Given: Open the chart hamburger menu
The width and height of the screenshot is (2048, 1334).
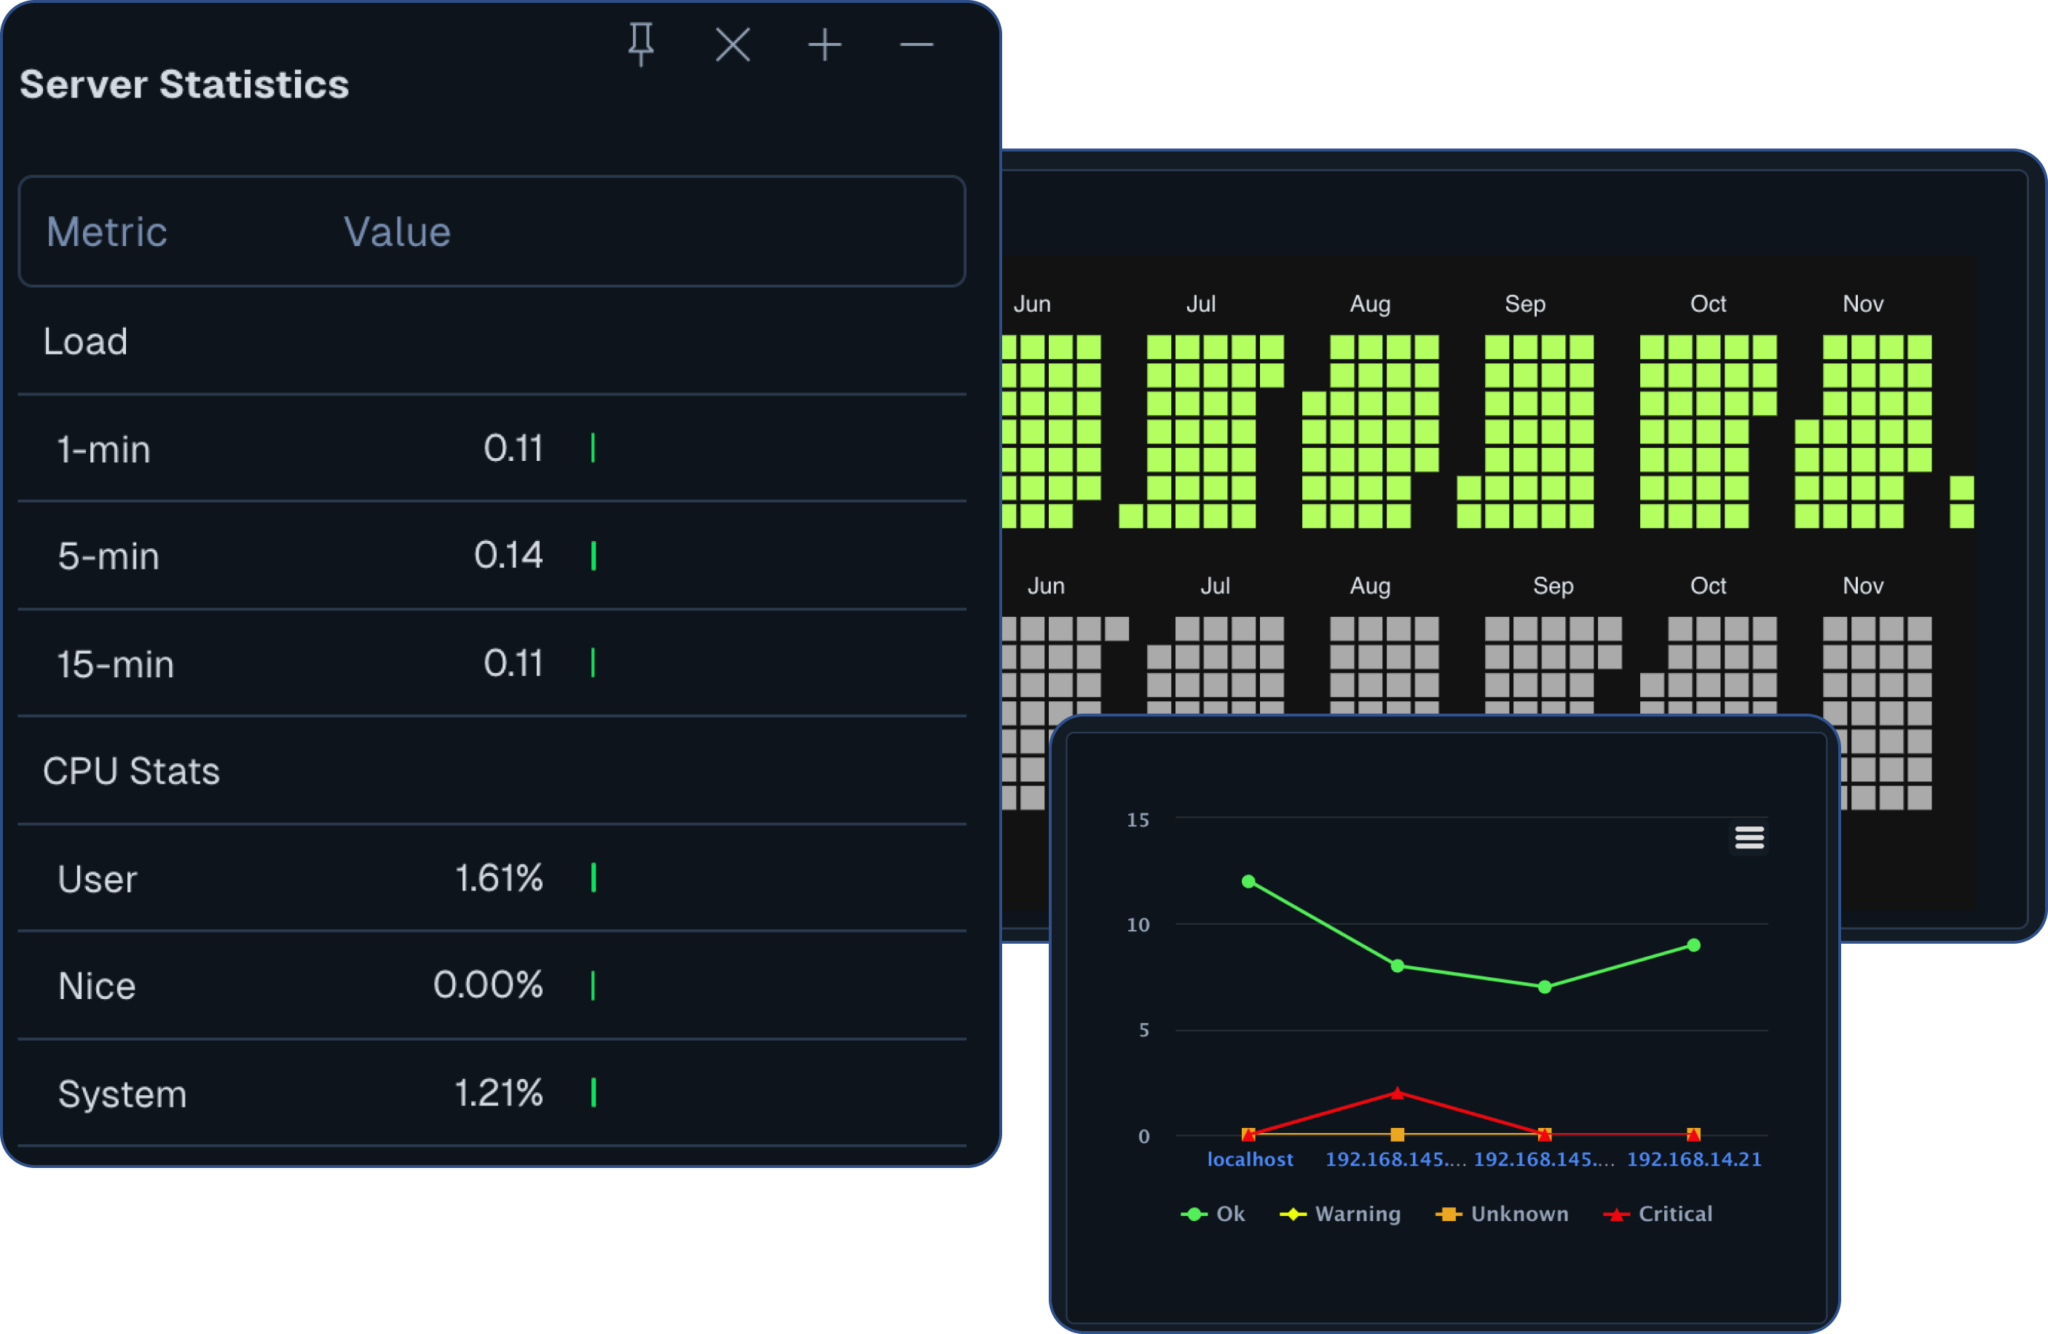Looking at the screenshot, I should 1749,837.
